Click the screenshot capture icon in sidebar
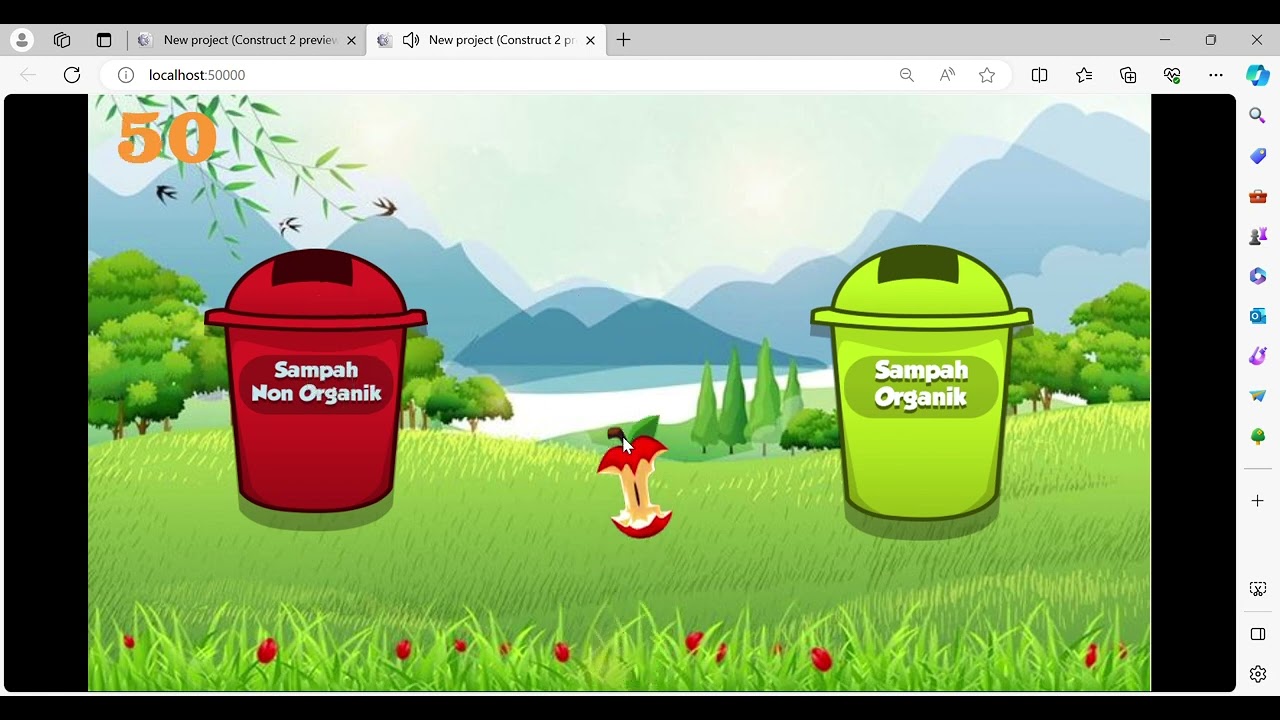The image size is (1280, 720). 1258,589
